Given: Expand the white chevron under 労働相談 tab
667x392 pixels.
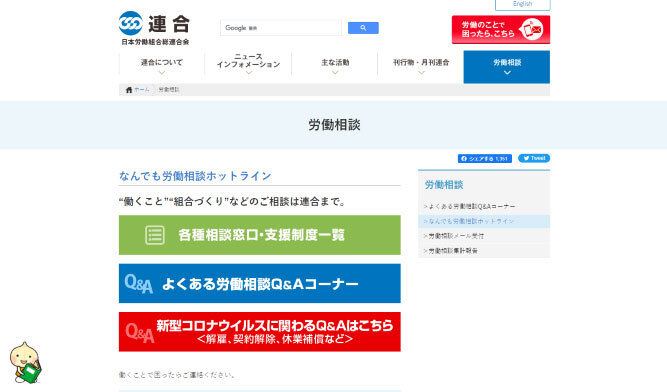Looking at the screenshot, I should click(x=507, y=73).
